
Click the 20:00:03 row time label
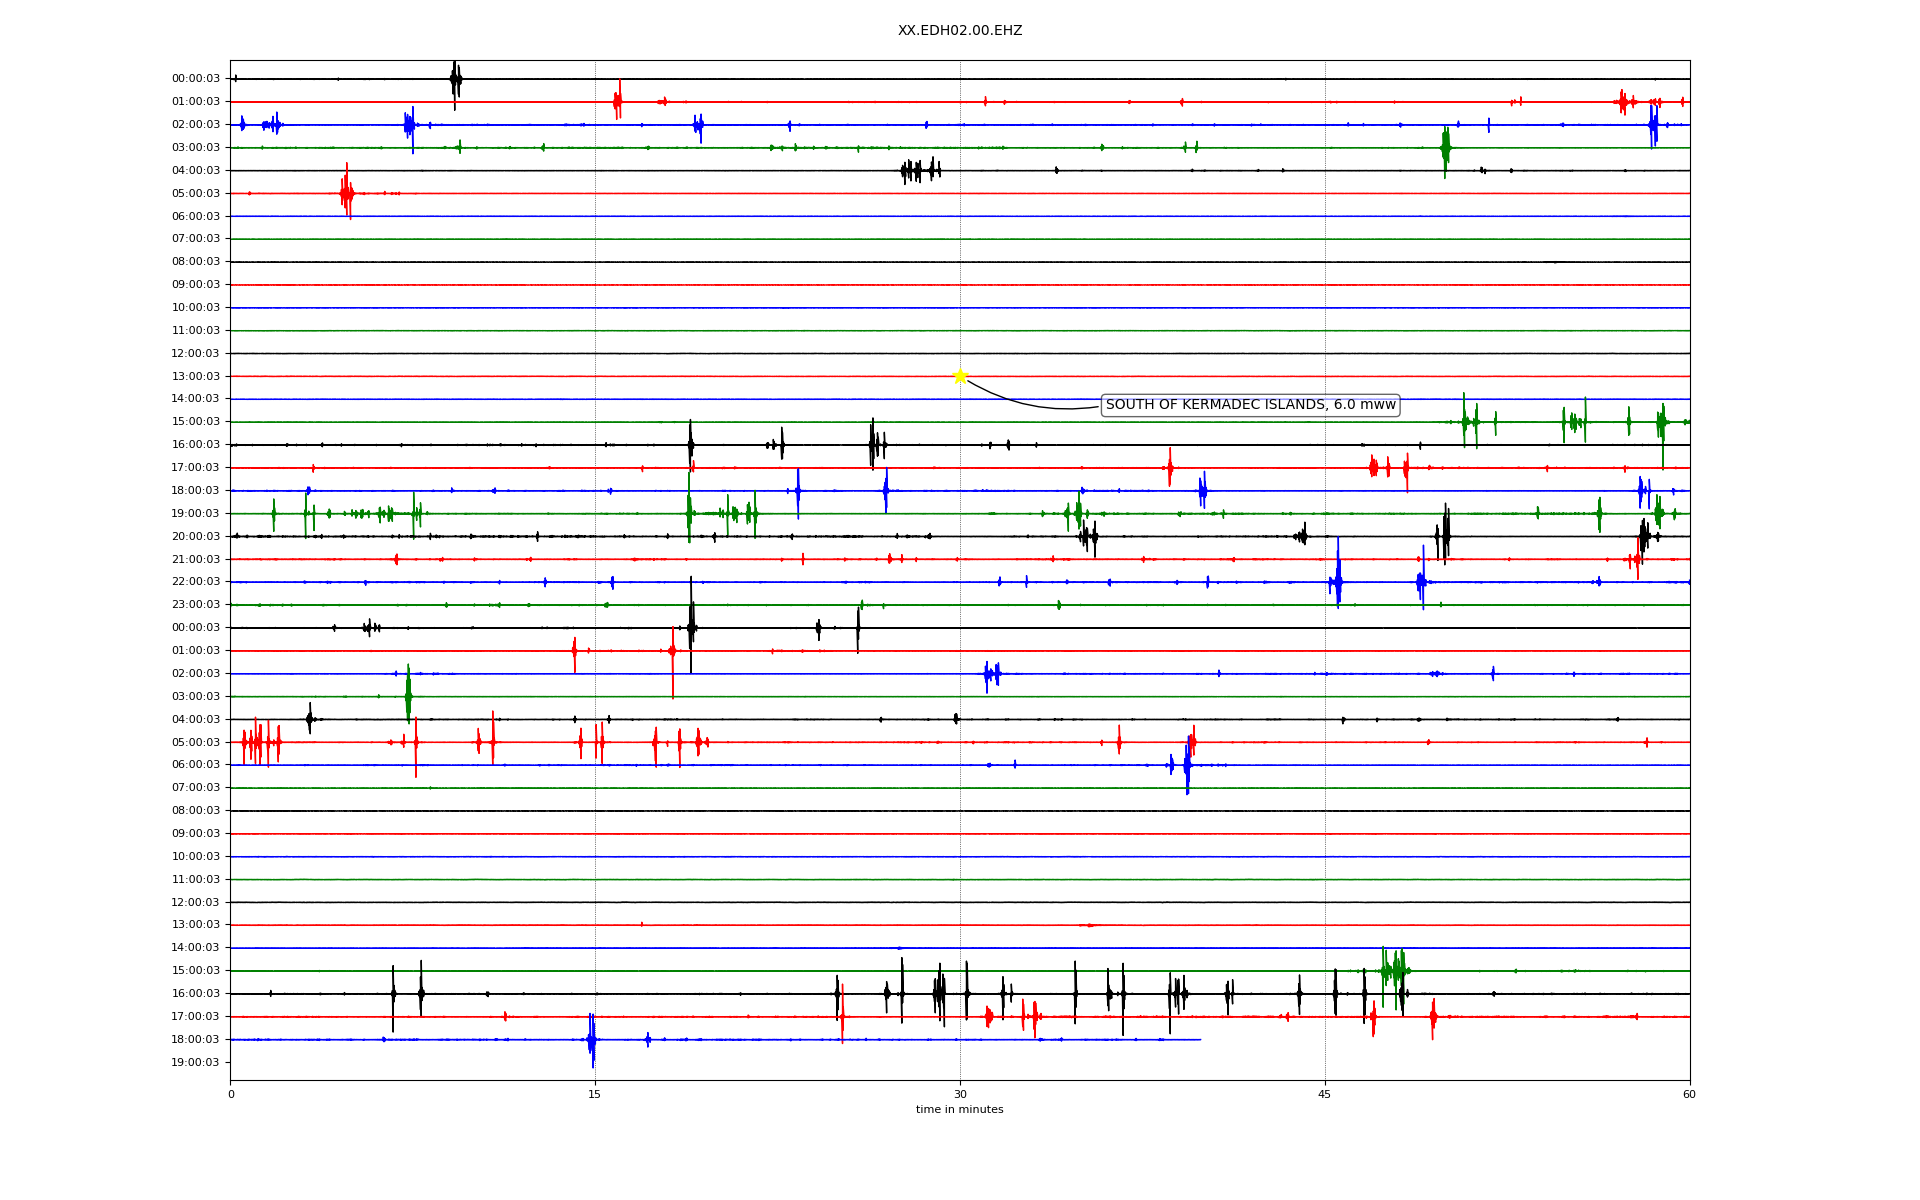[196, 537]
